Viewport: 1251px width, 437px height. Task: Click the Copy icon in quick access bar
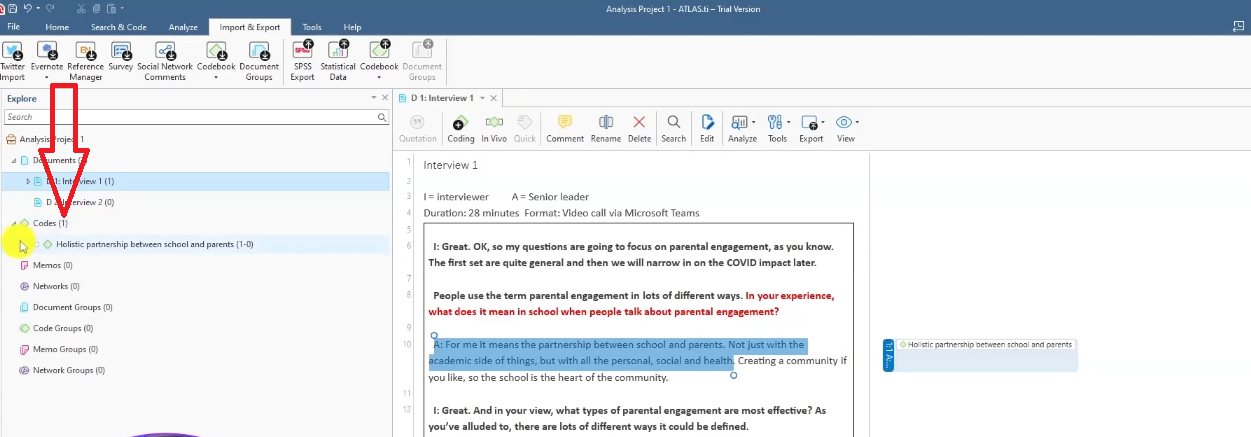coord(95,8)
